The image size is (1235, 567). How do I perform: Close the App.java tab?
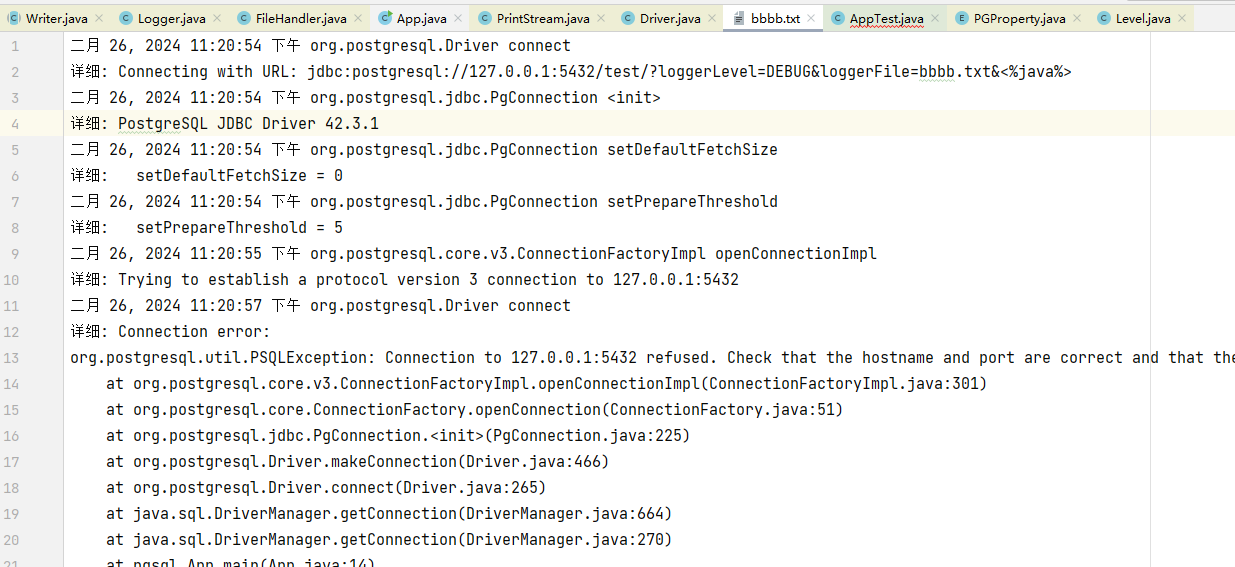click(458, 18)
